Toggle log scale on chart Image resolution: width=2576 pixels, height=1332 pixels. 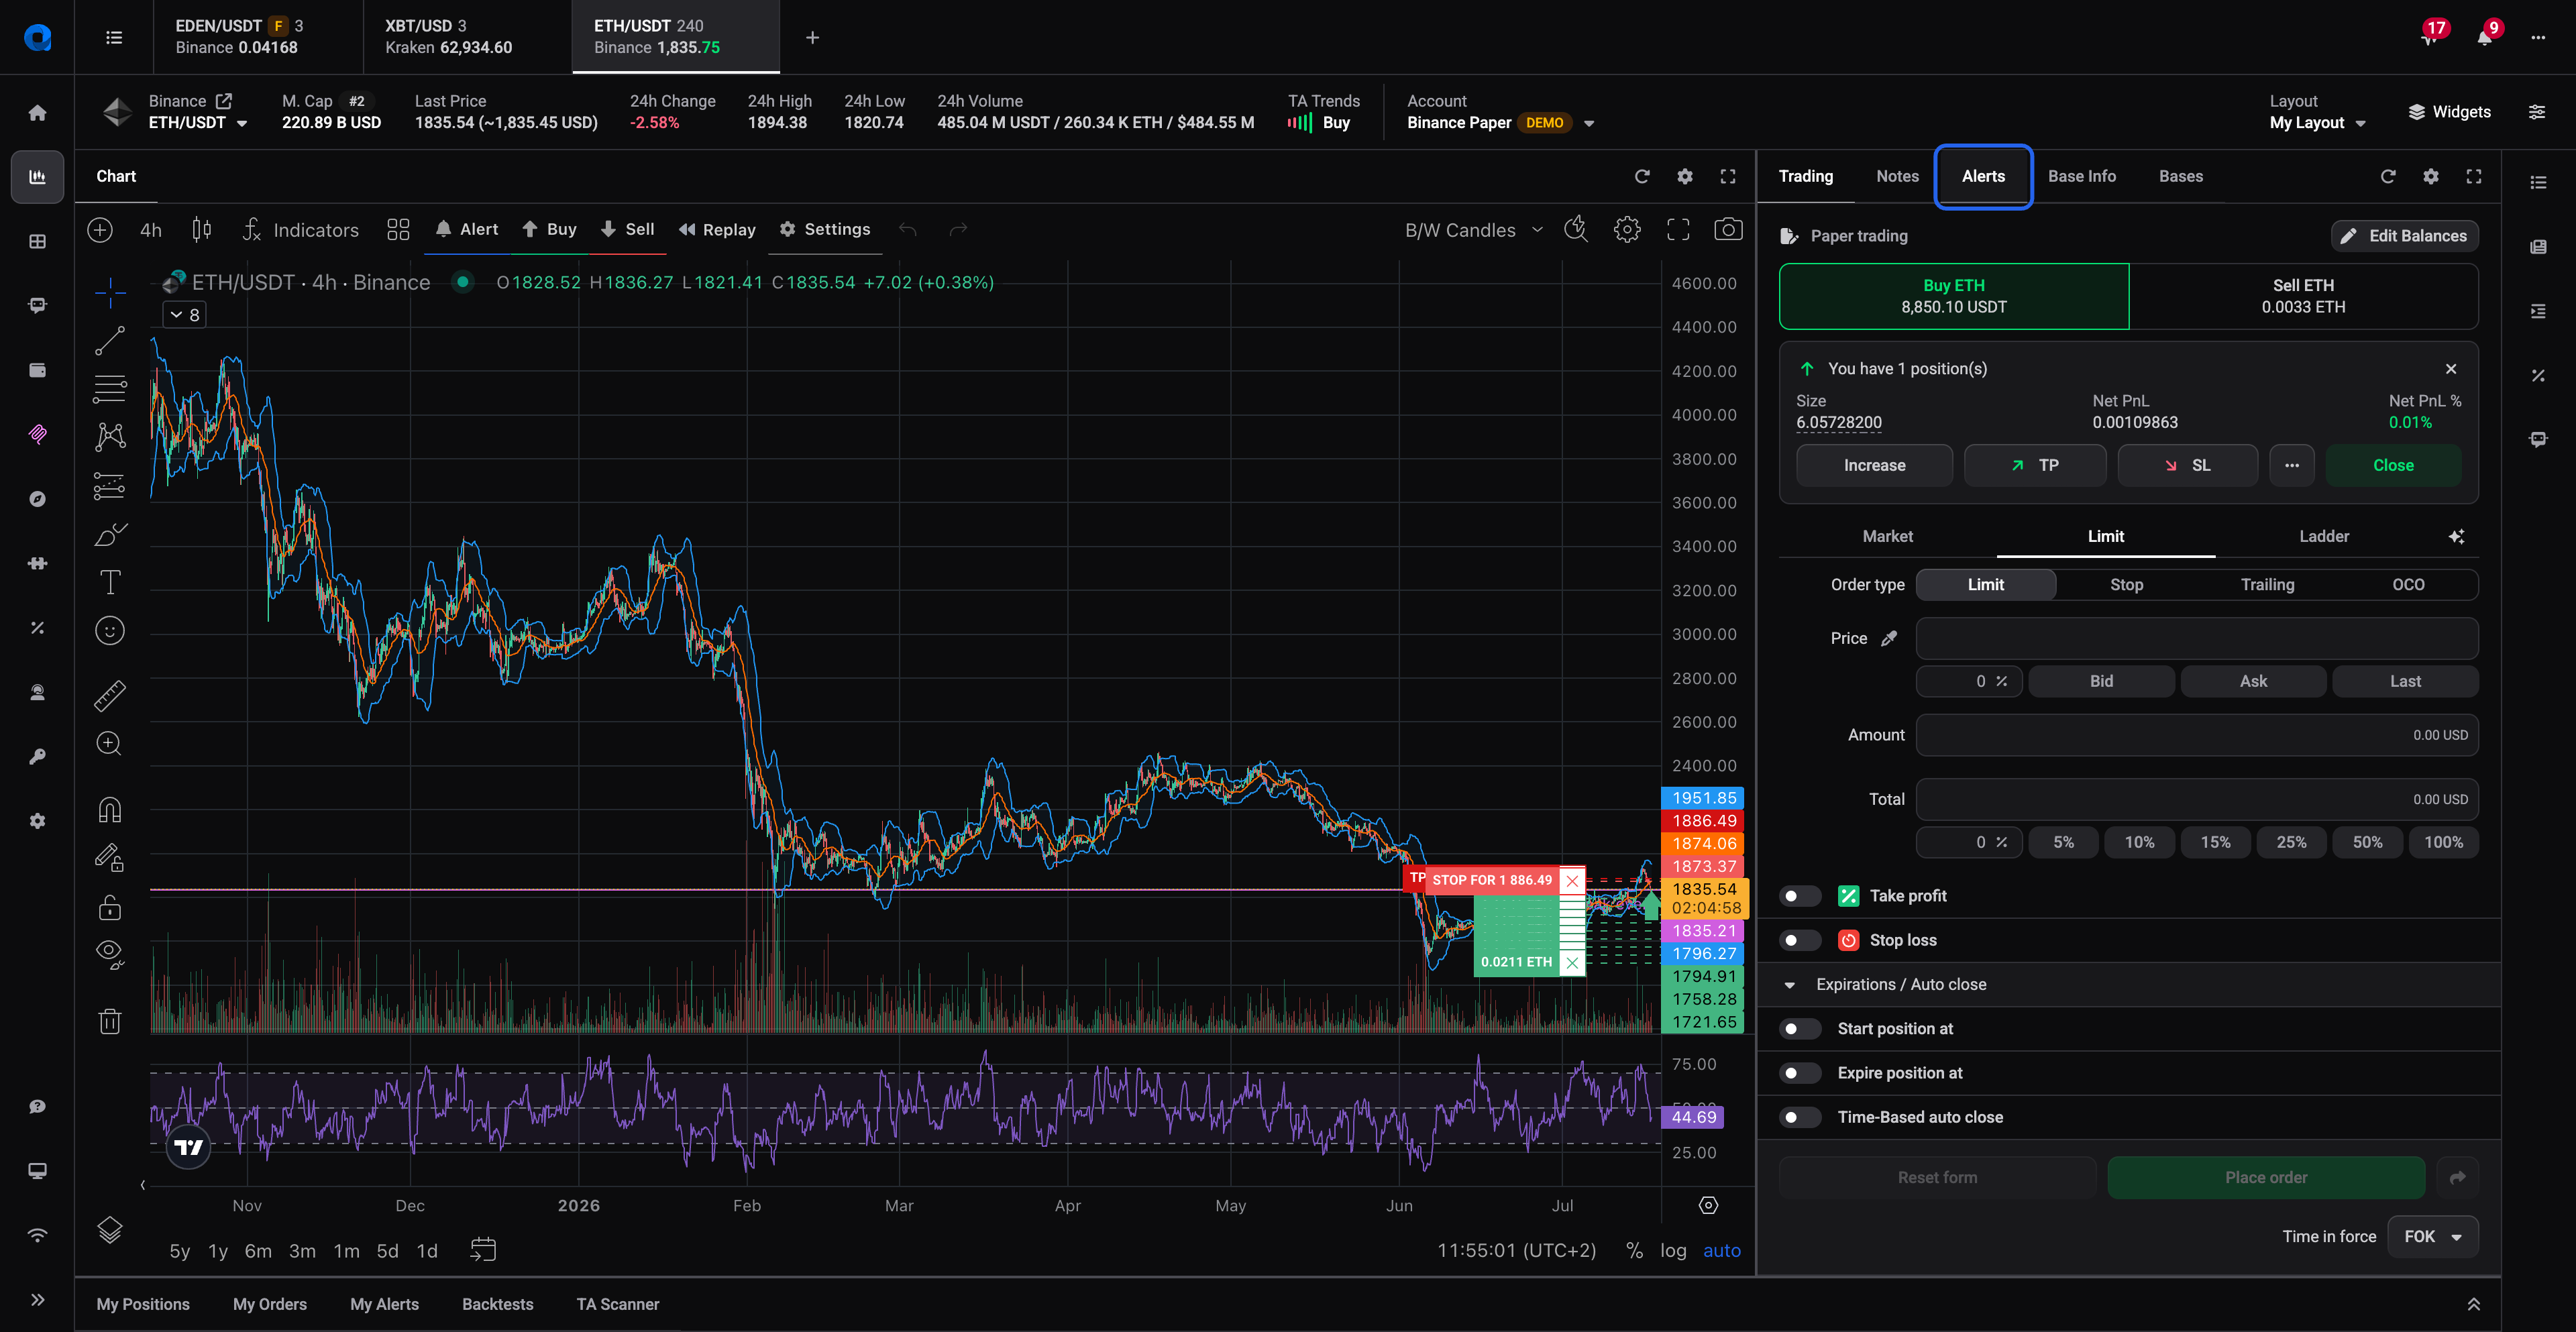pos(1673,1250)
